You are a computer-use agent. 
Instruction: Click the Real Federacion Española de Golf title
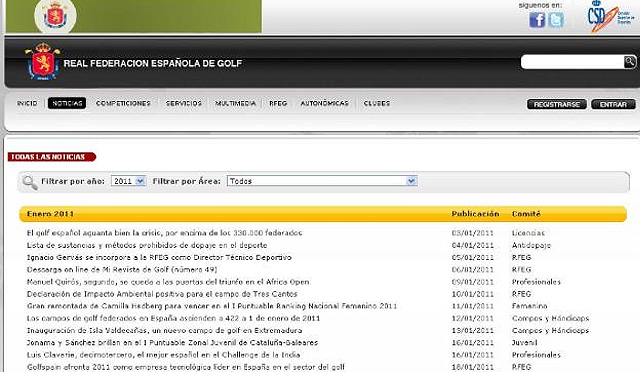click(153, 63)
